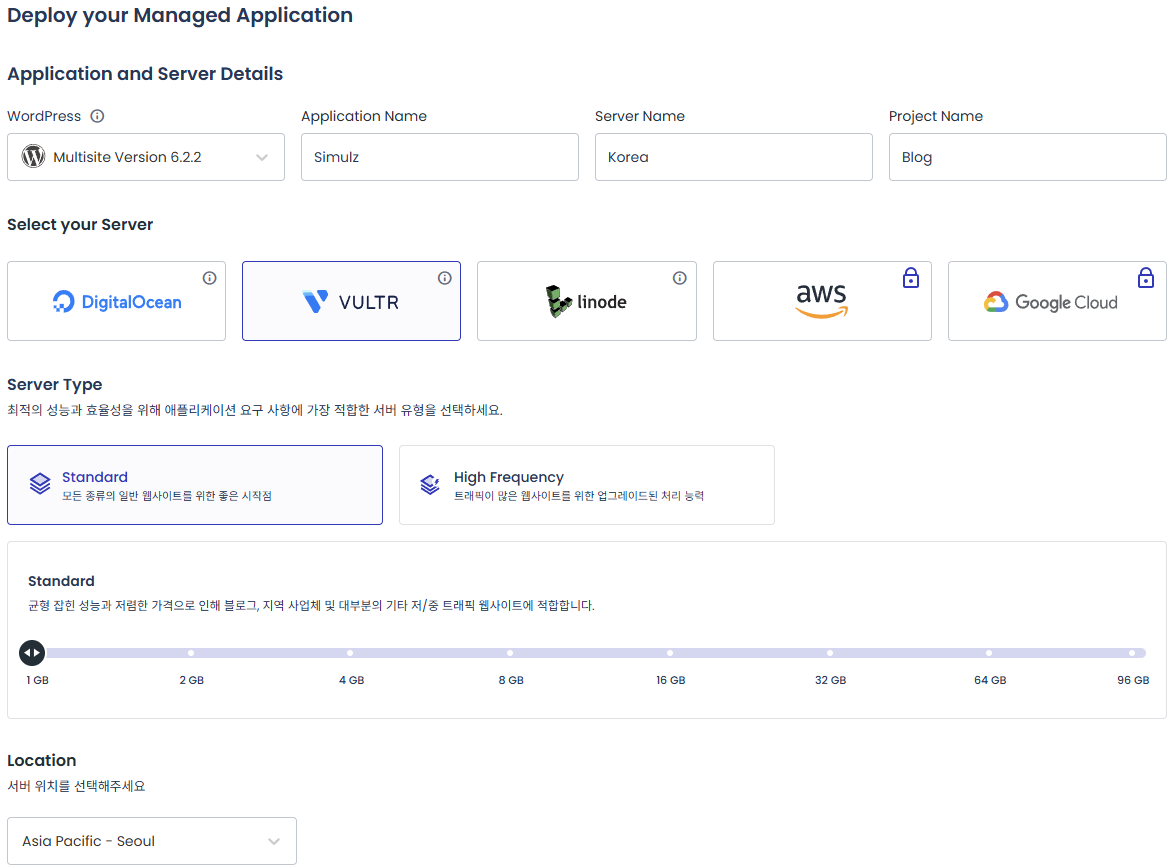Click the info icon on Linode card

(x=680, y=278)
